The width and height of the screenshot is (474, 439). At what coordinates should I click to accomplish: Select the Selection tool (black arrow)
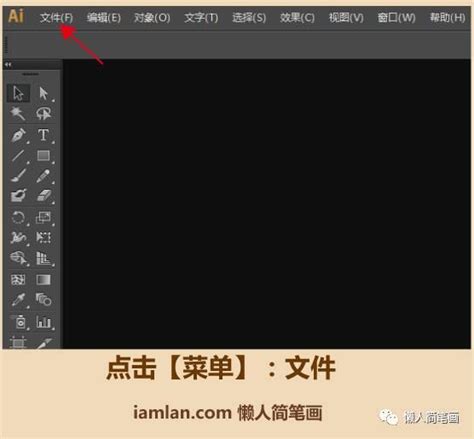click(18, 93)
